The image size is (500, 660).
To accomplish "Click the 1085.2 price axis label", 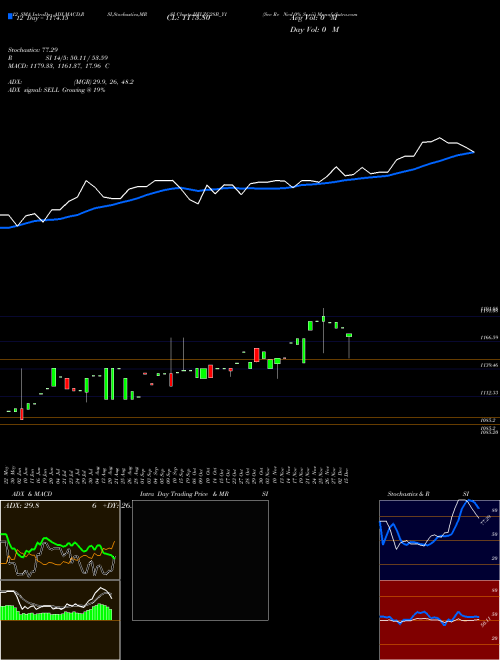I will pyautogui.click(x=489, y=420).
